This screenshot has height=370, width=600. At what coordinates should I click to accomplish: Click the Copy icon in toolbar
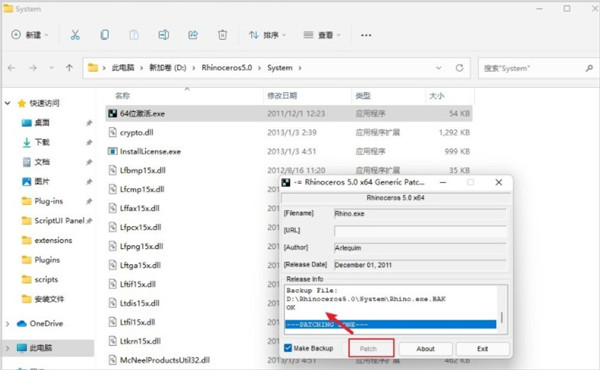[104, 35]
